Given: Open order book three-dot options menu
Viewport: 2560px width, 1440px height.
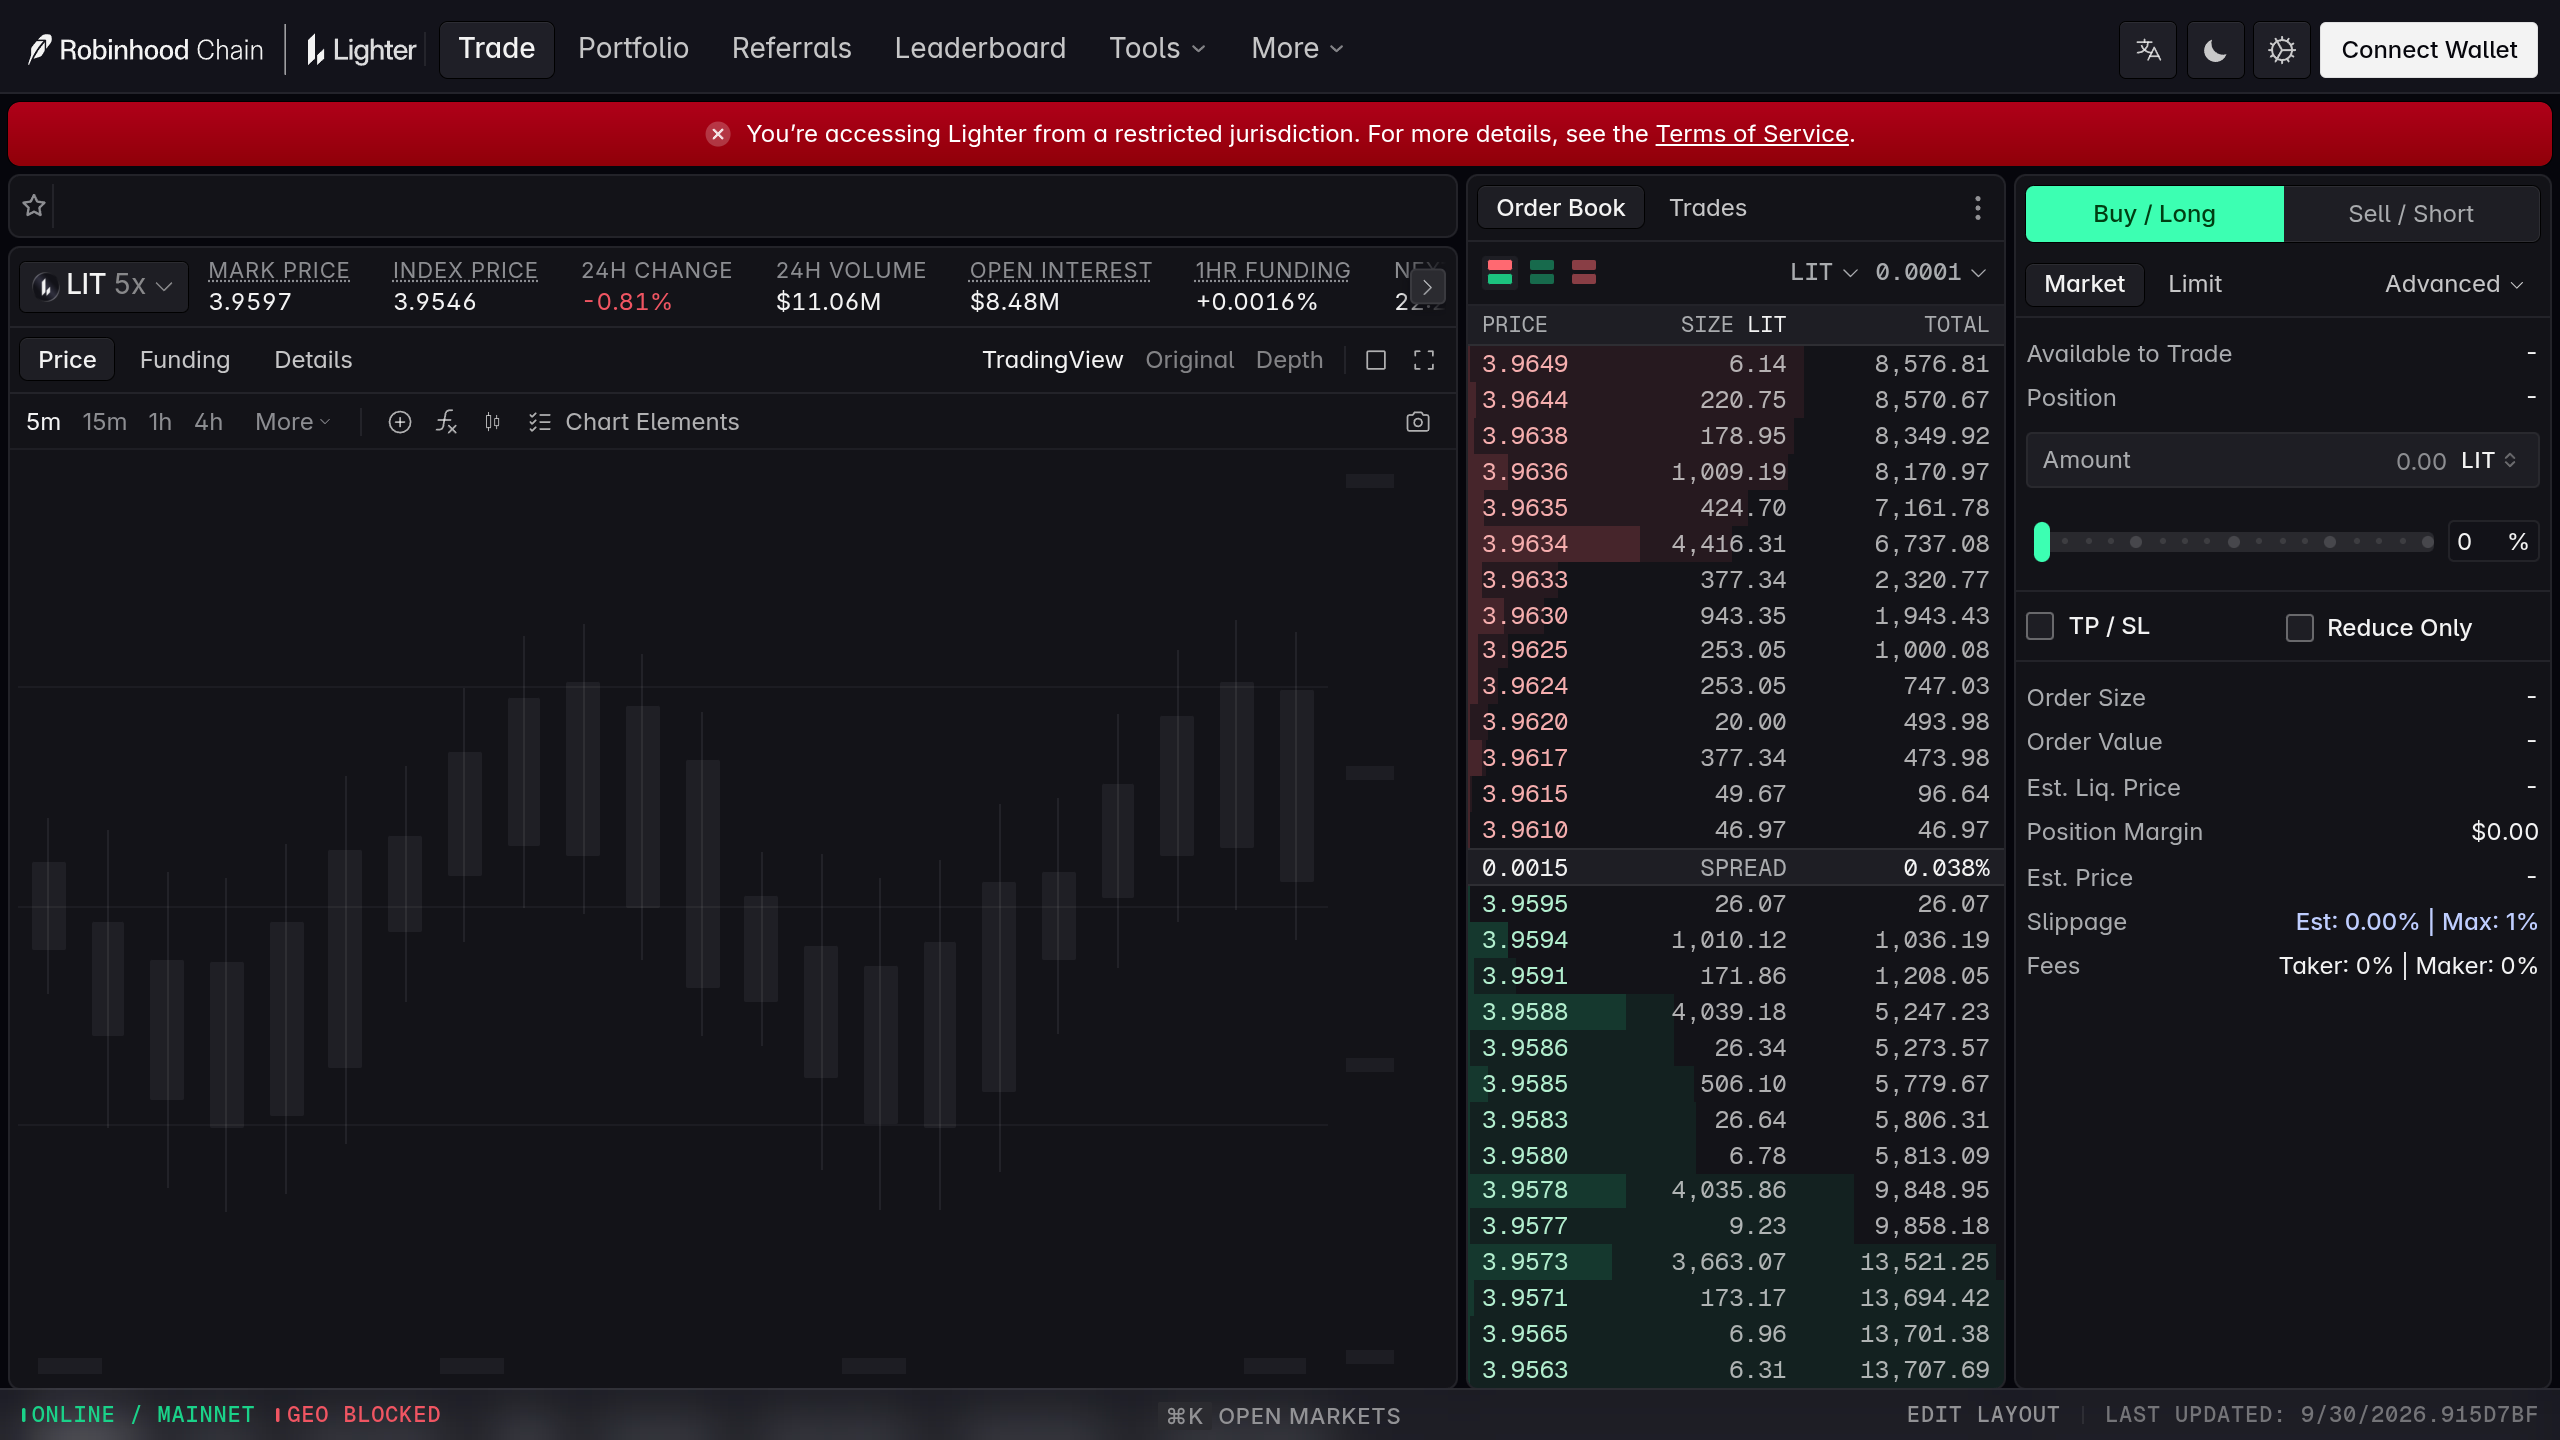Looking at the screenshot, I should [1977, 208].
